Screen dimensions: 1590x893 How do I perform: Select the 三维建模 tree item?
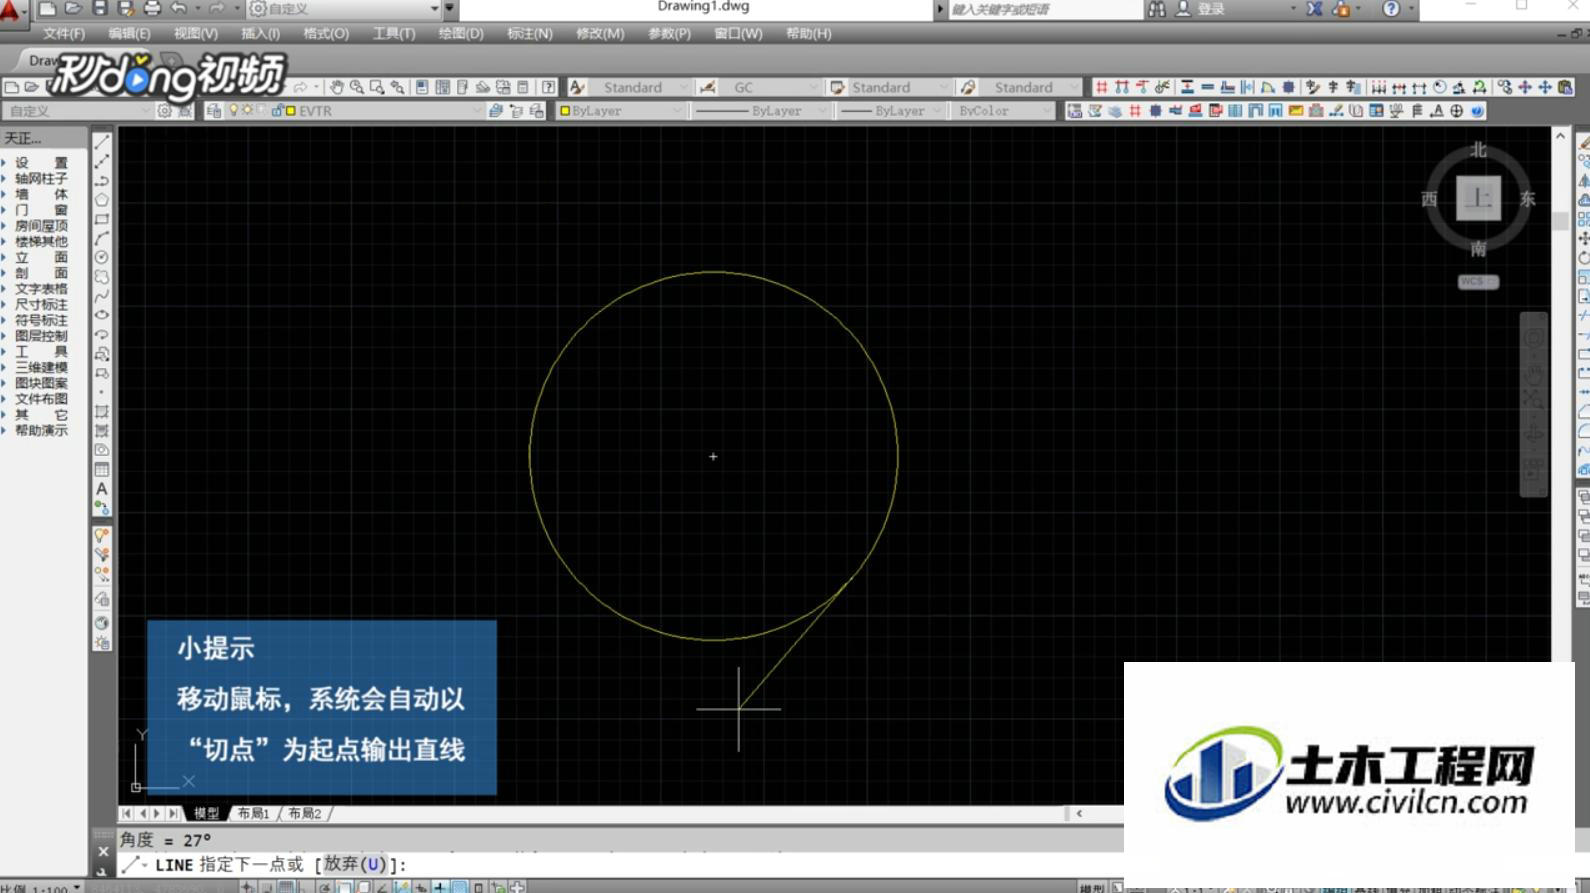pos(40,368)
